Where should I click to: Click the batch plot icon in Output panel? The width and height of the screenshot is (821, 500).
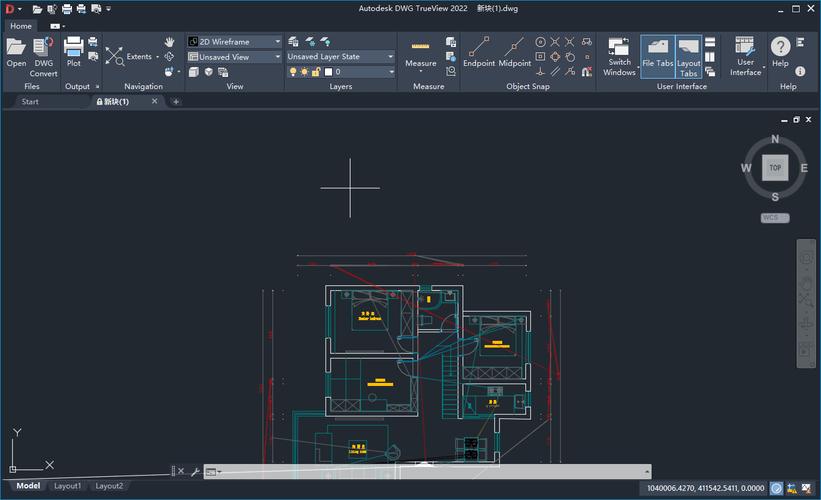(93, 42)
